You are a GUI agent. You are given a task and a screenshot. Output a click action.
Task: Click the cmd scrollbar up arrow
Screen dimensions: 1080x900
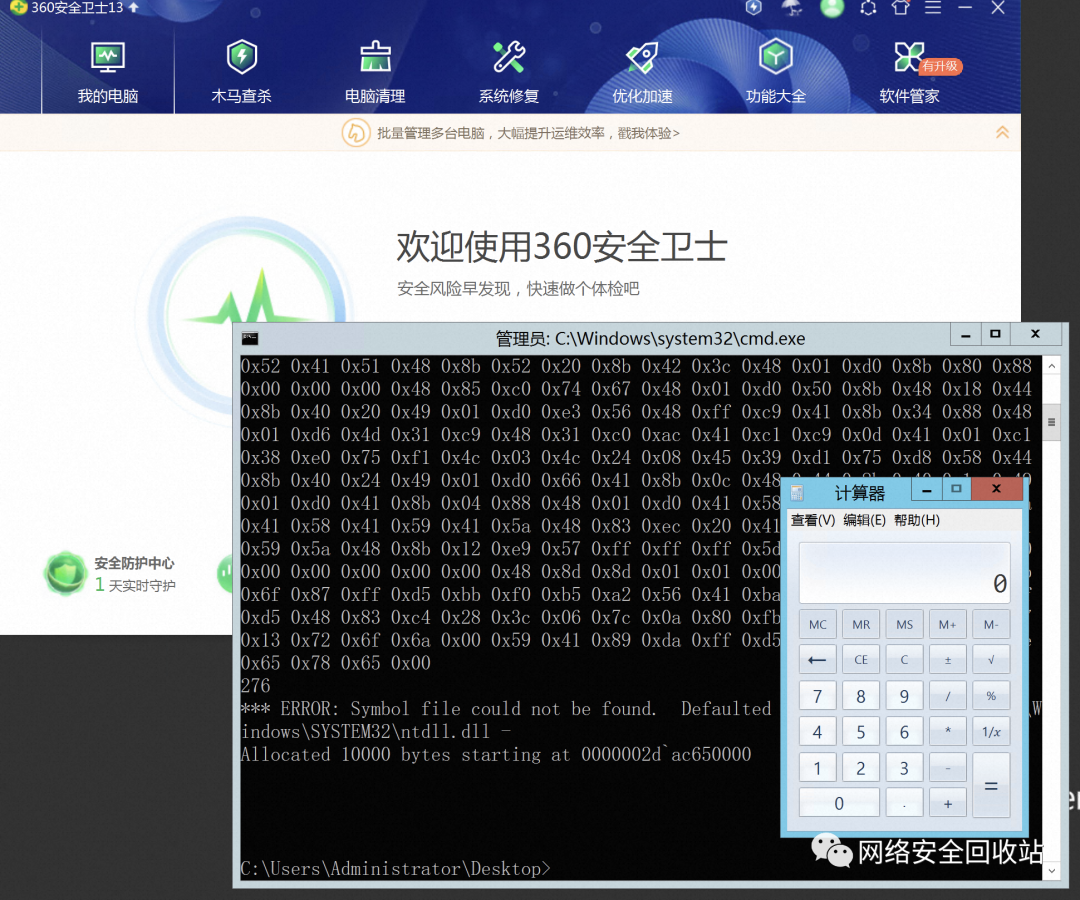pyautogui.click(x=1051, y=366)
